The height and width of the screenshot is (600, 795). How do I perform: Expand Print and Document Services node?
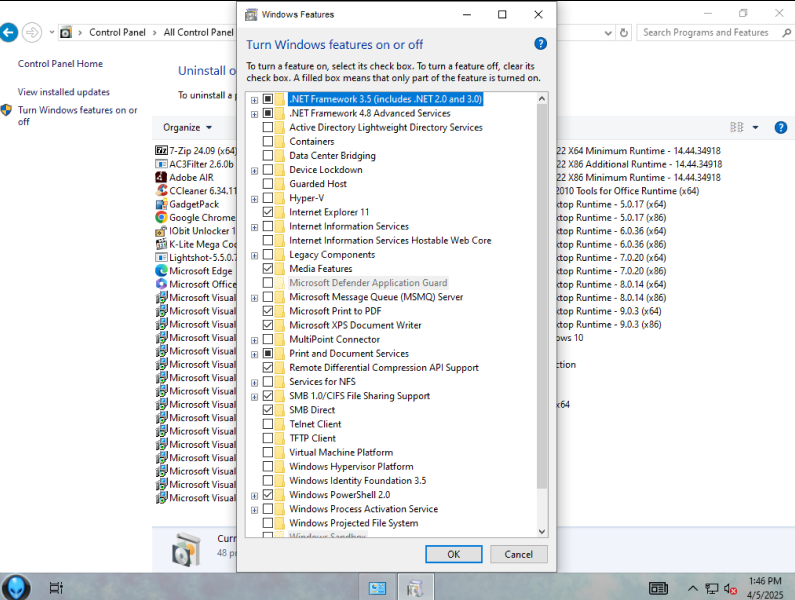click(x=255, y=355)
